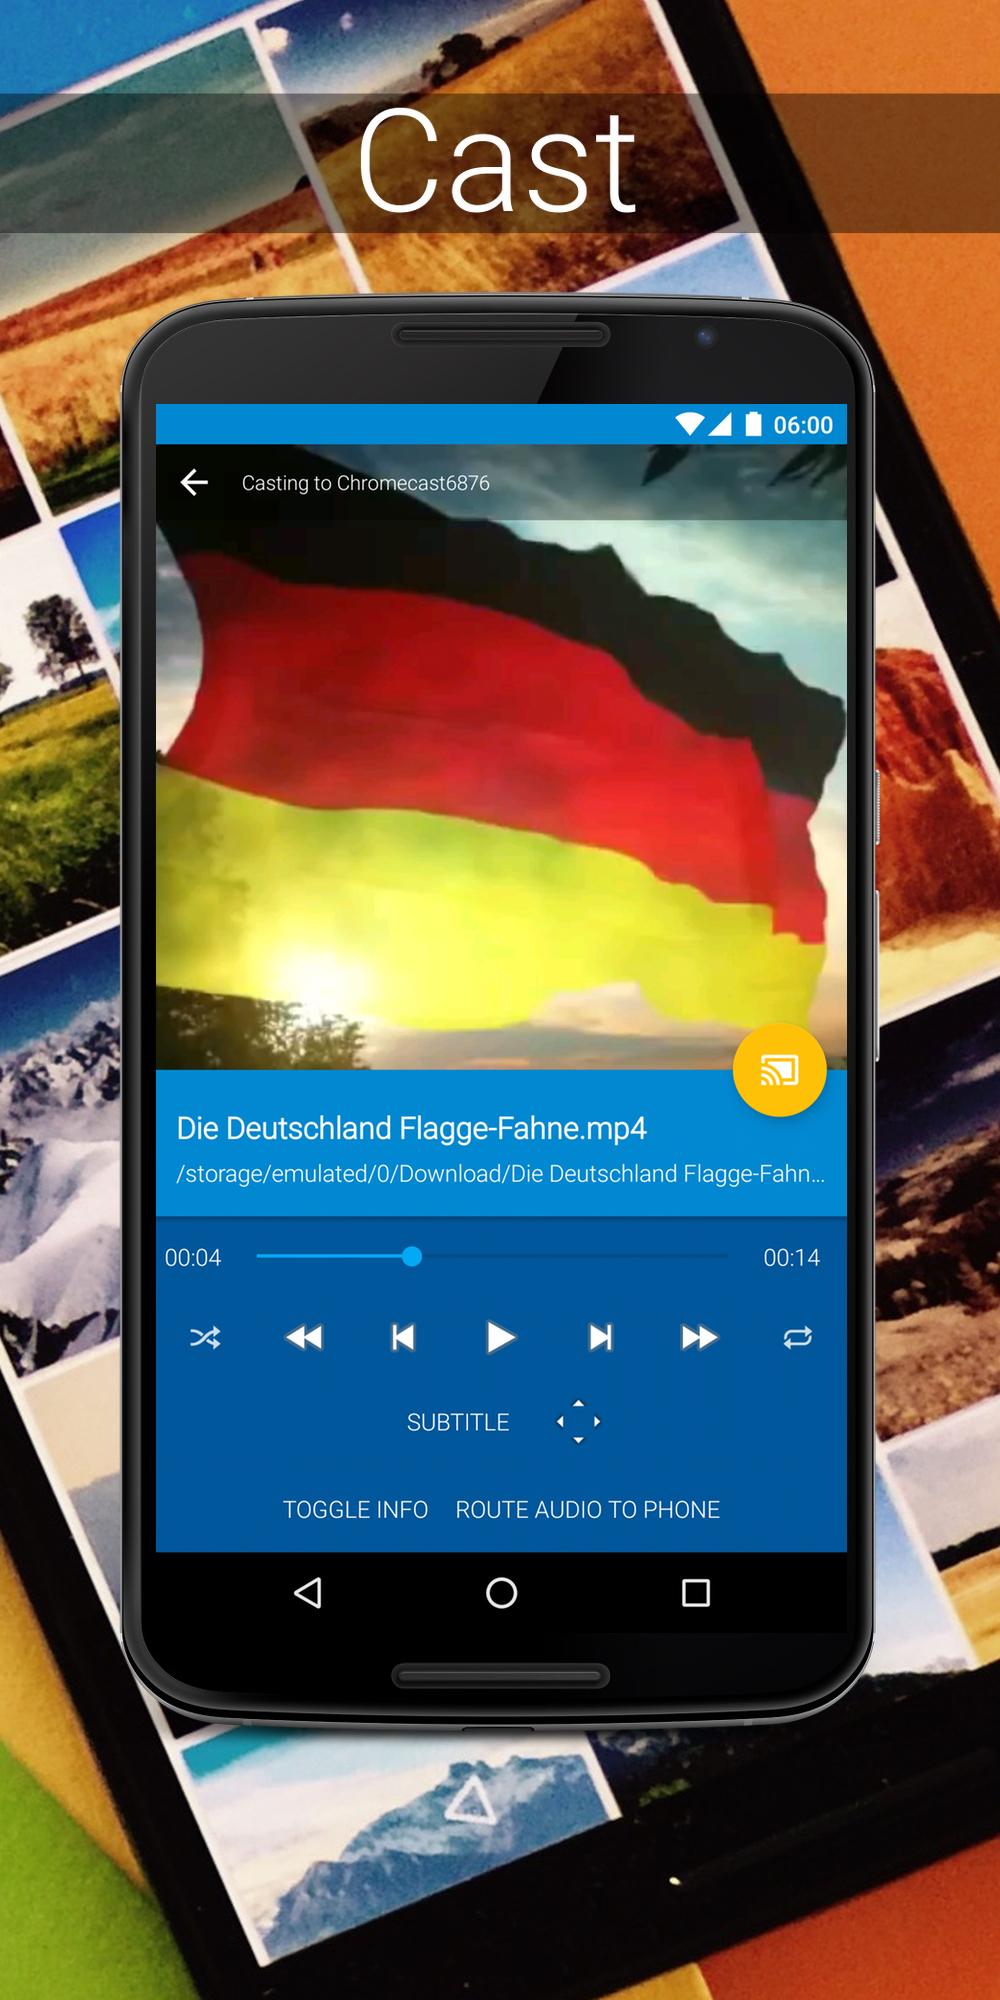1000x2000 pixels.
Task: Click the seek bar thumb at 00:04
Action: point(411,1256)
